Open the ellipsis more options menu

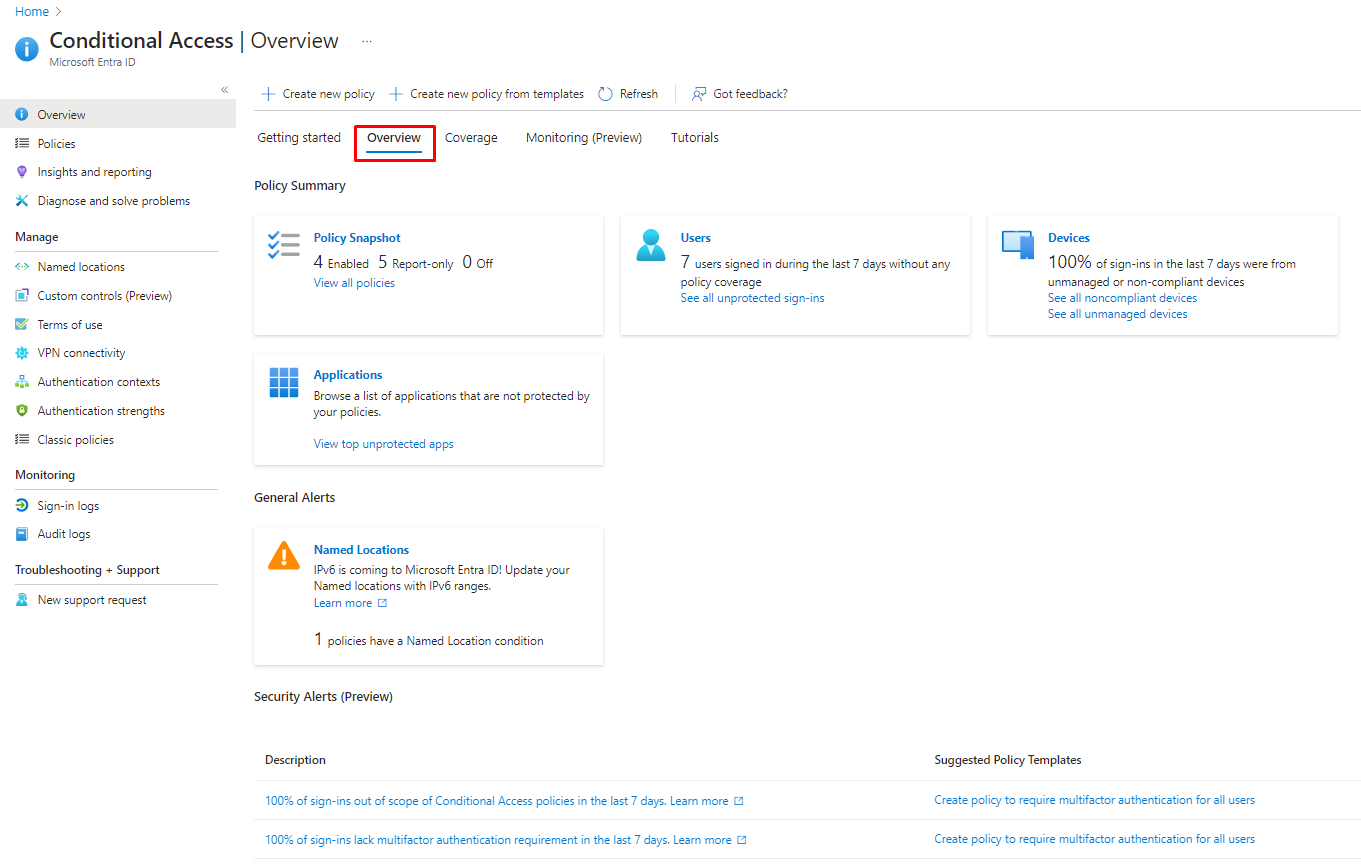click(367, 42)
